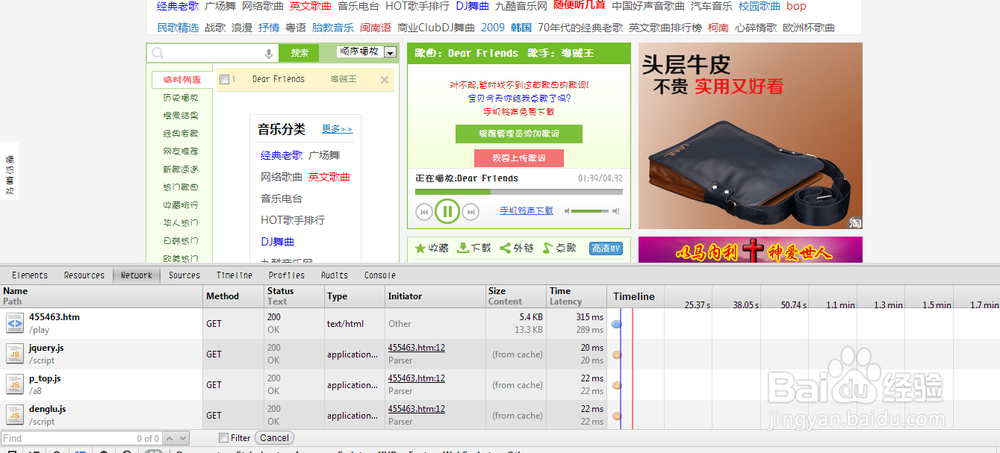
Task: Sort the network table by the Size column
Action: point(516,296)
